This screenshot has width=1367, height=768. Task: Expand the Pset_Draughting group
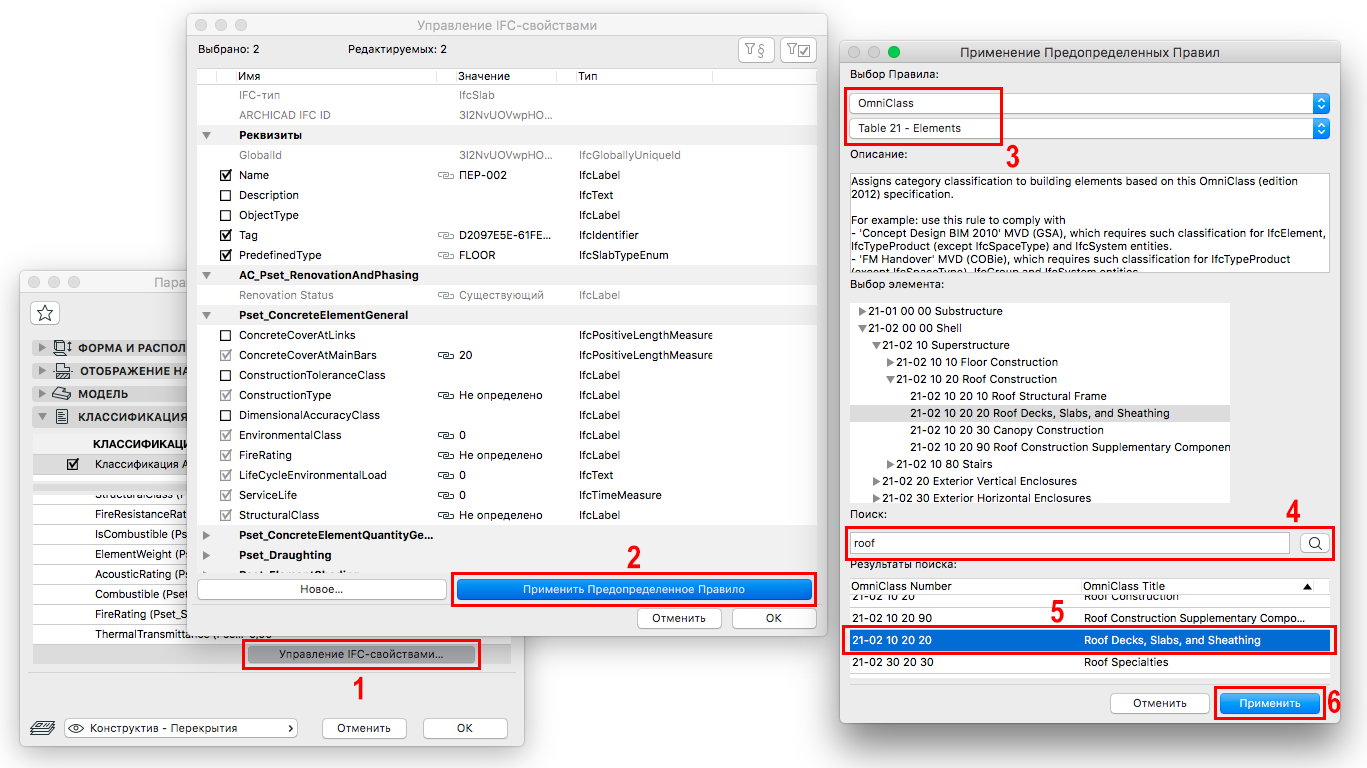207,555
